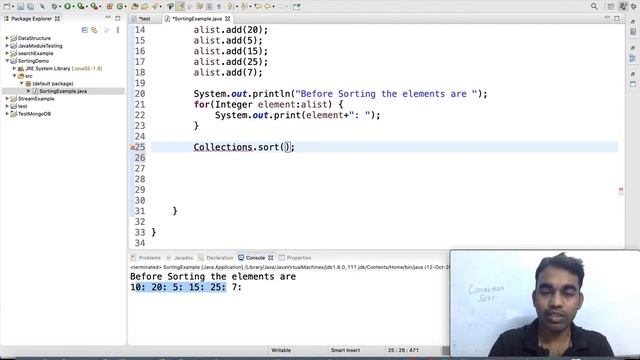Click the Search flashlight toolbar icon

(155, 6)
